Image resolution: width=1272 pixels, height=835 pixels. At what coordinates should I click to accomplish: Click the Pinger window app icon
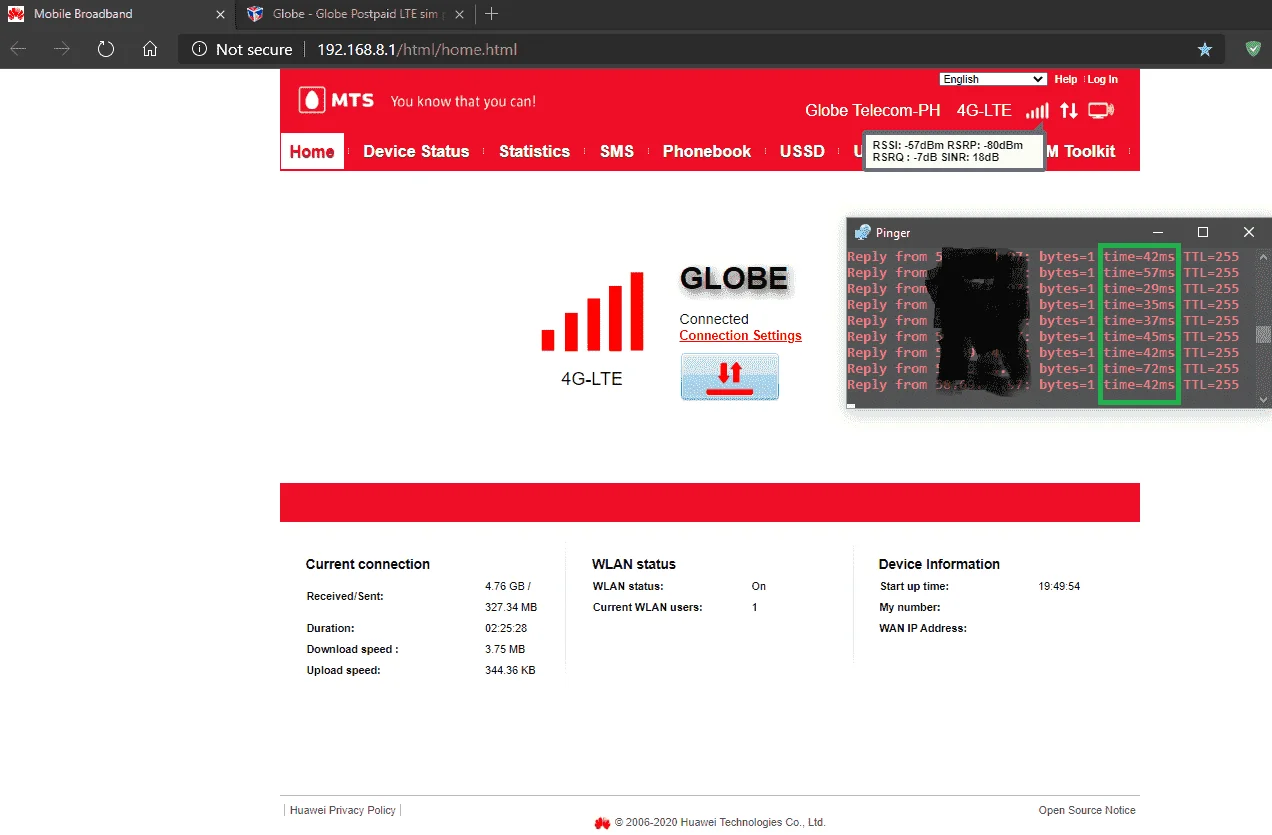[x=862, y=232]
